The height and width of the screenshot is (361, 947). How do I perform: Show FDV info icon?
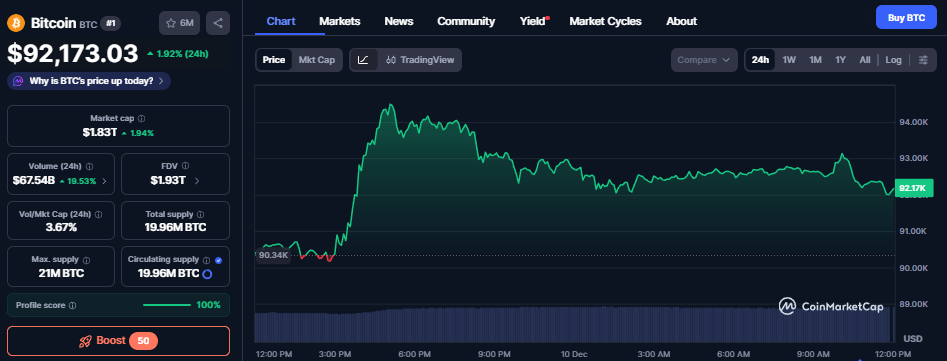(185, 165)
